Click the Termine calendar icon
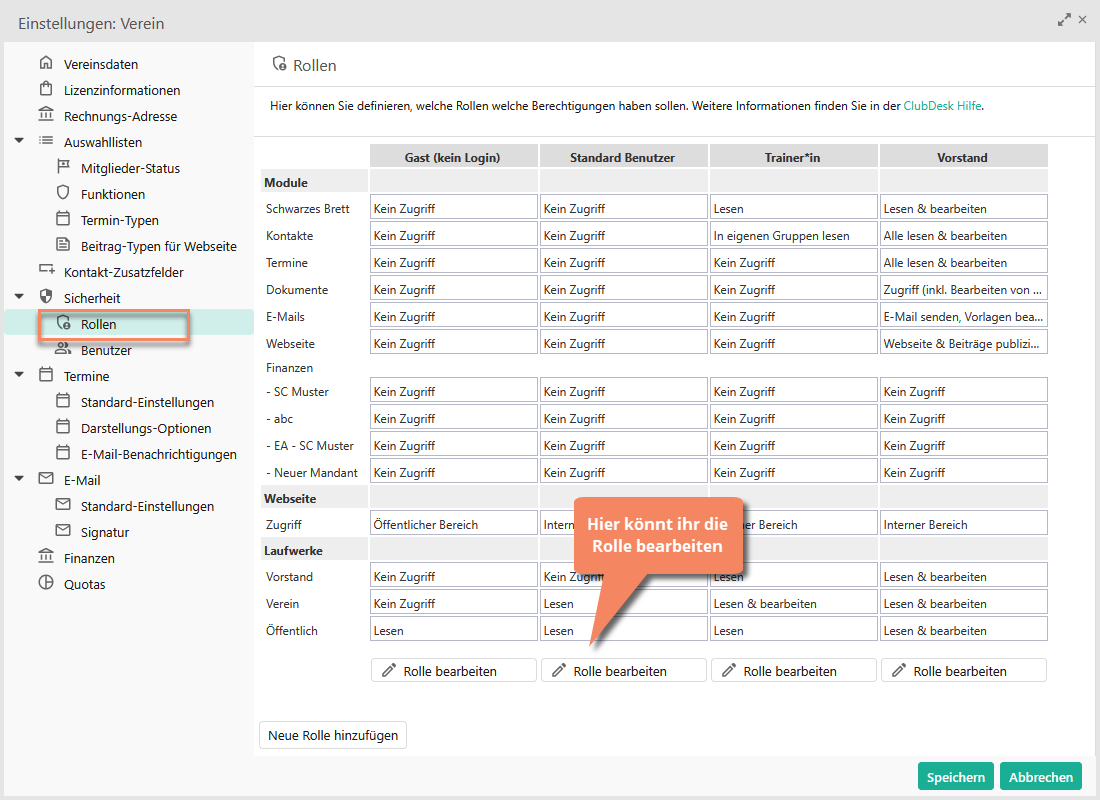This screenshot has width=1100, height=800. [46, 375]
